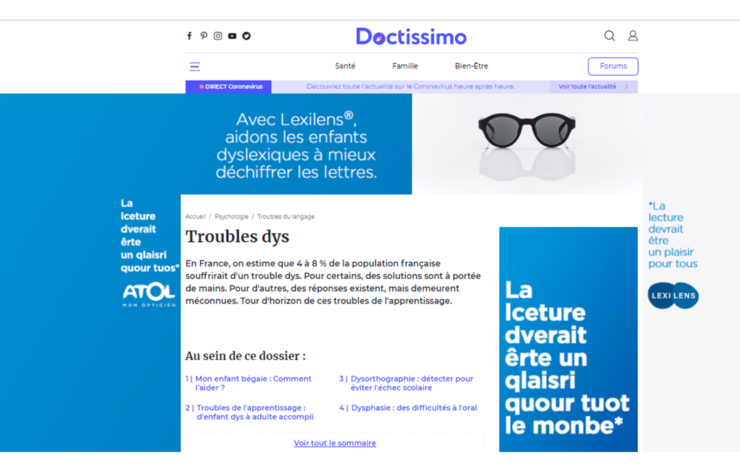Open article Dysorthographie détecter pour éviter
Screen dimensions: 740x470
tap(412, 383)
